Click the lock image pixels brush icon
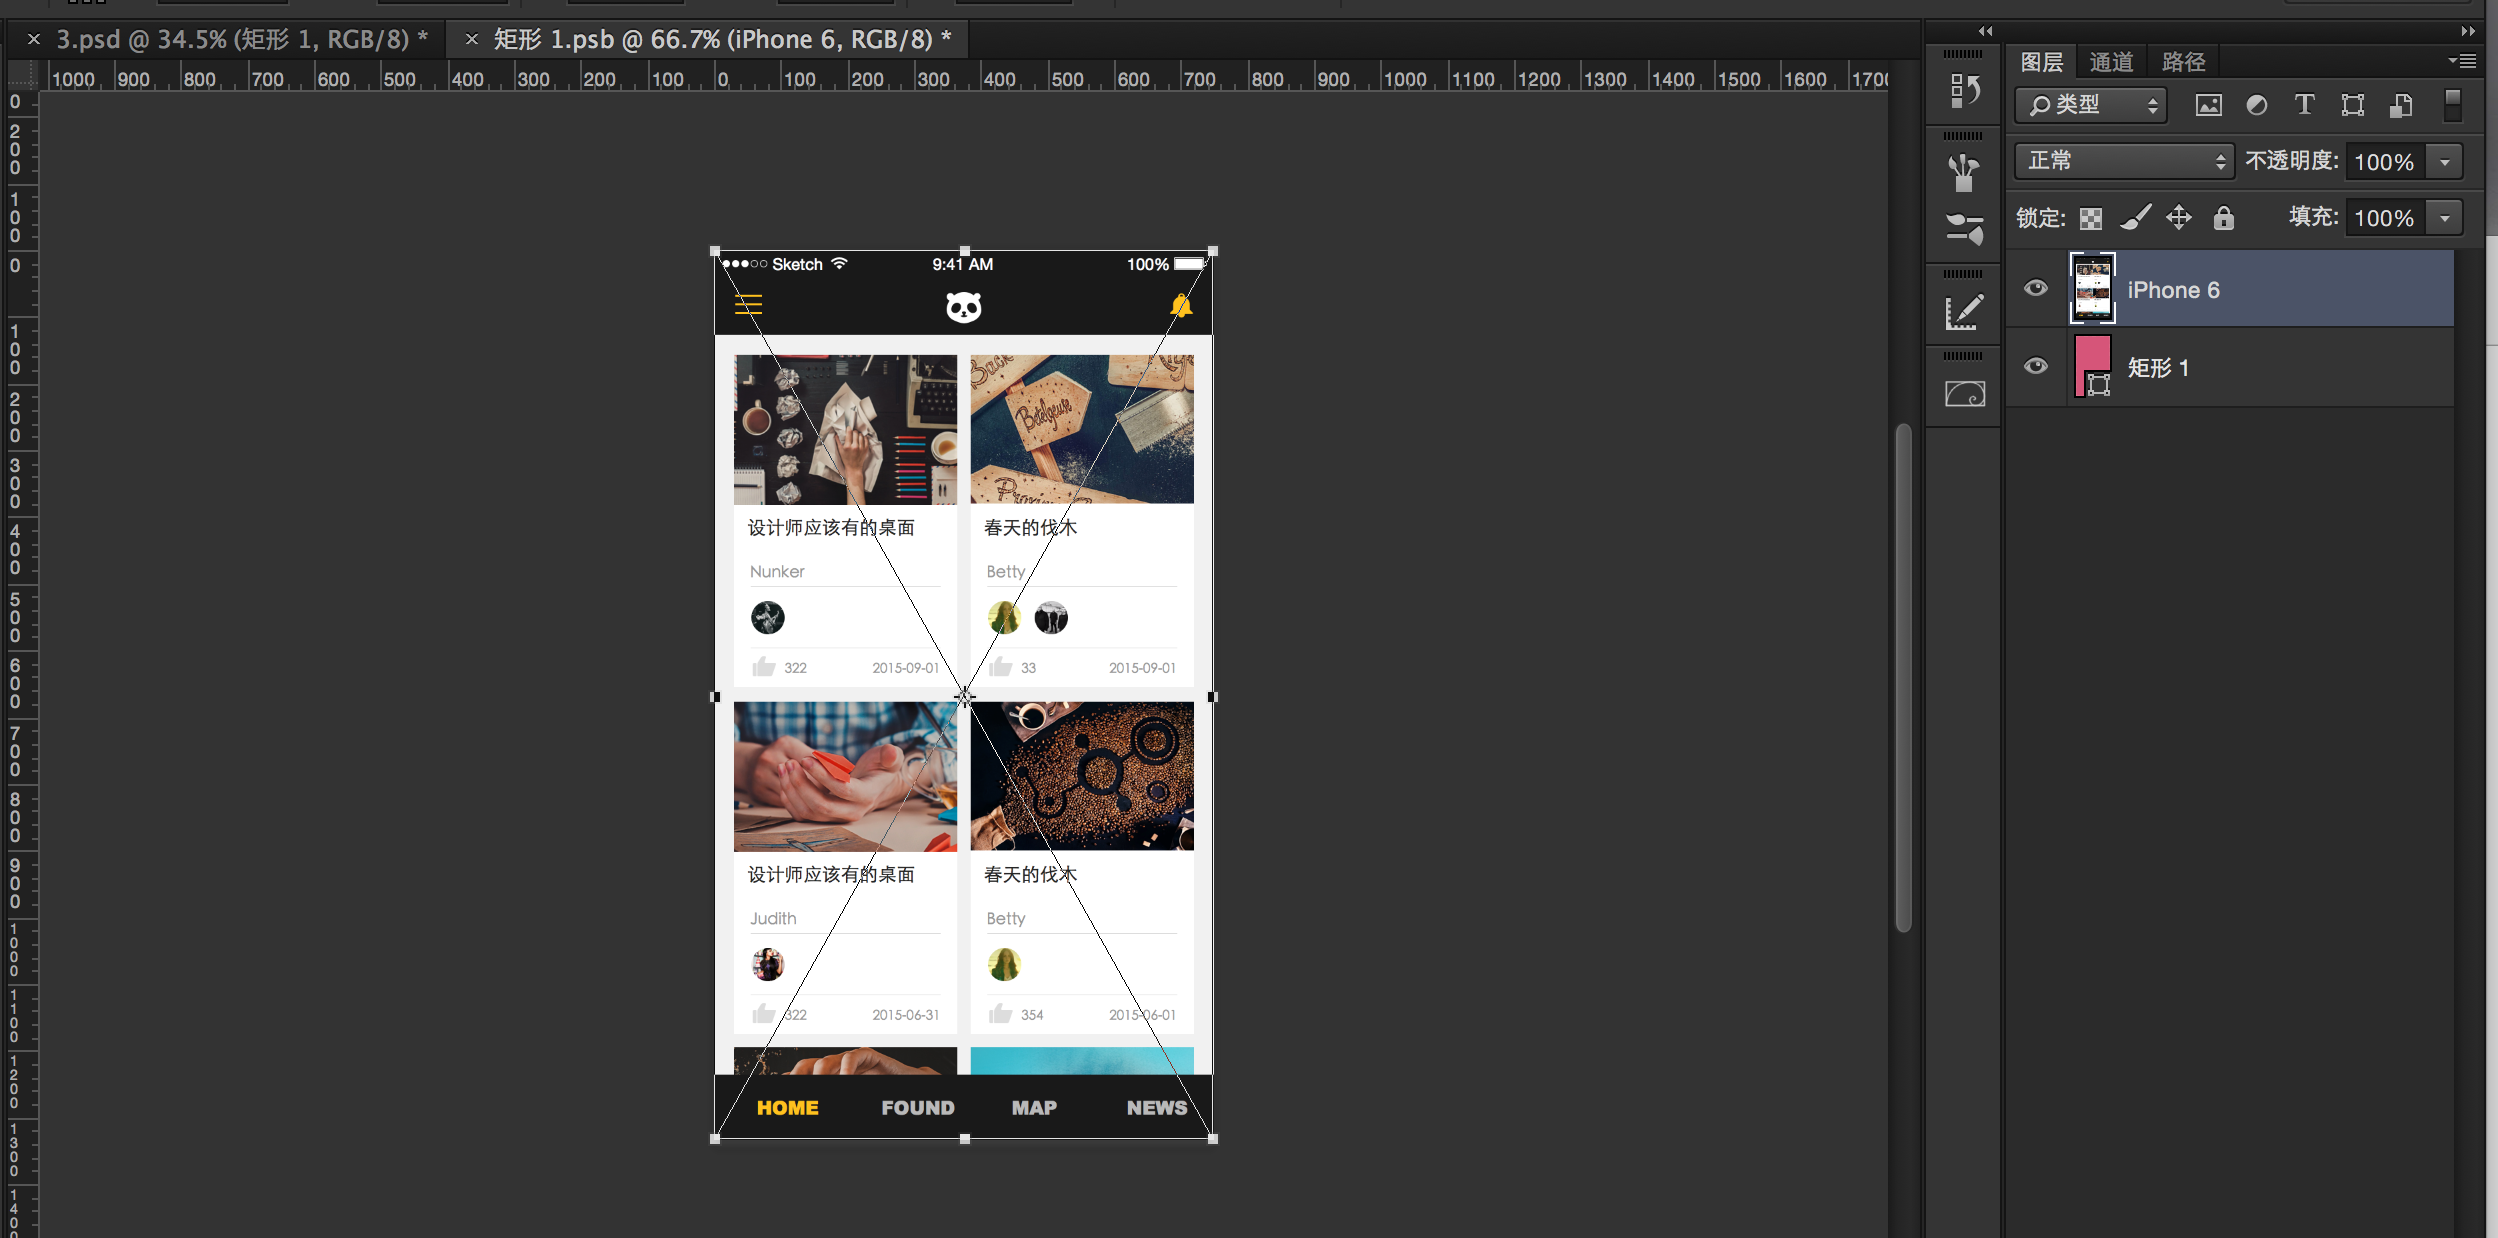The height and width of the screenshot is (1238, 2498). (2135, 218)
